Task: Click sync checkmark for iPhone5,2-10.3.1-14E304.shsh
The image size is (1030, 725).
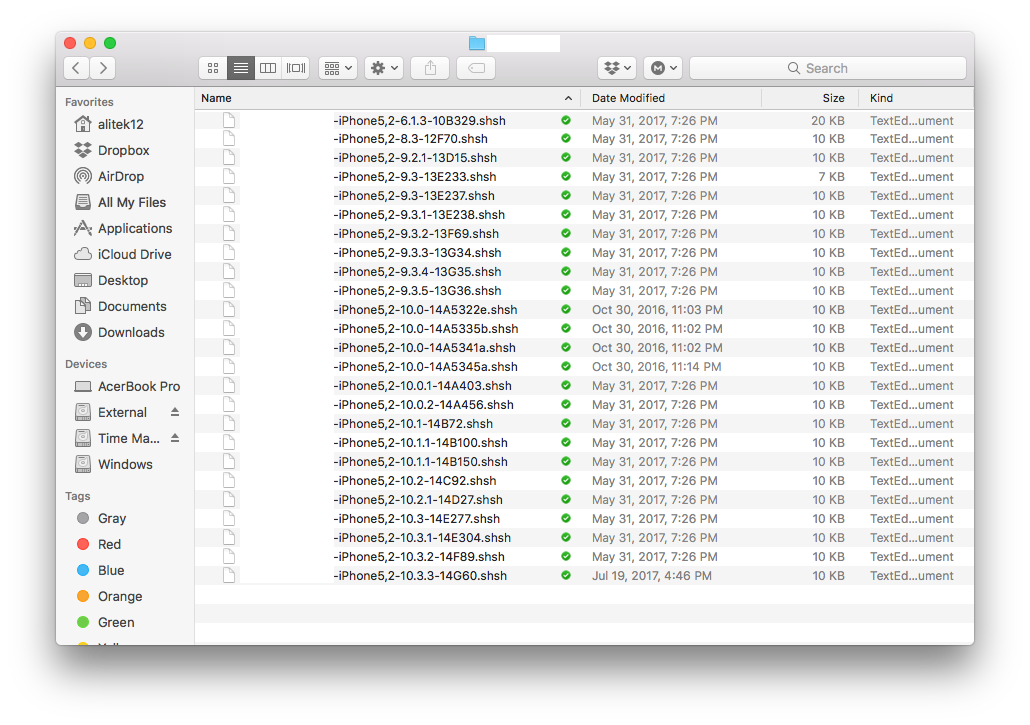Action: (x=566, y=537)
